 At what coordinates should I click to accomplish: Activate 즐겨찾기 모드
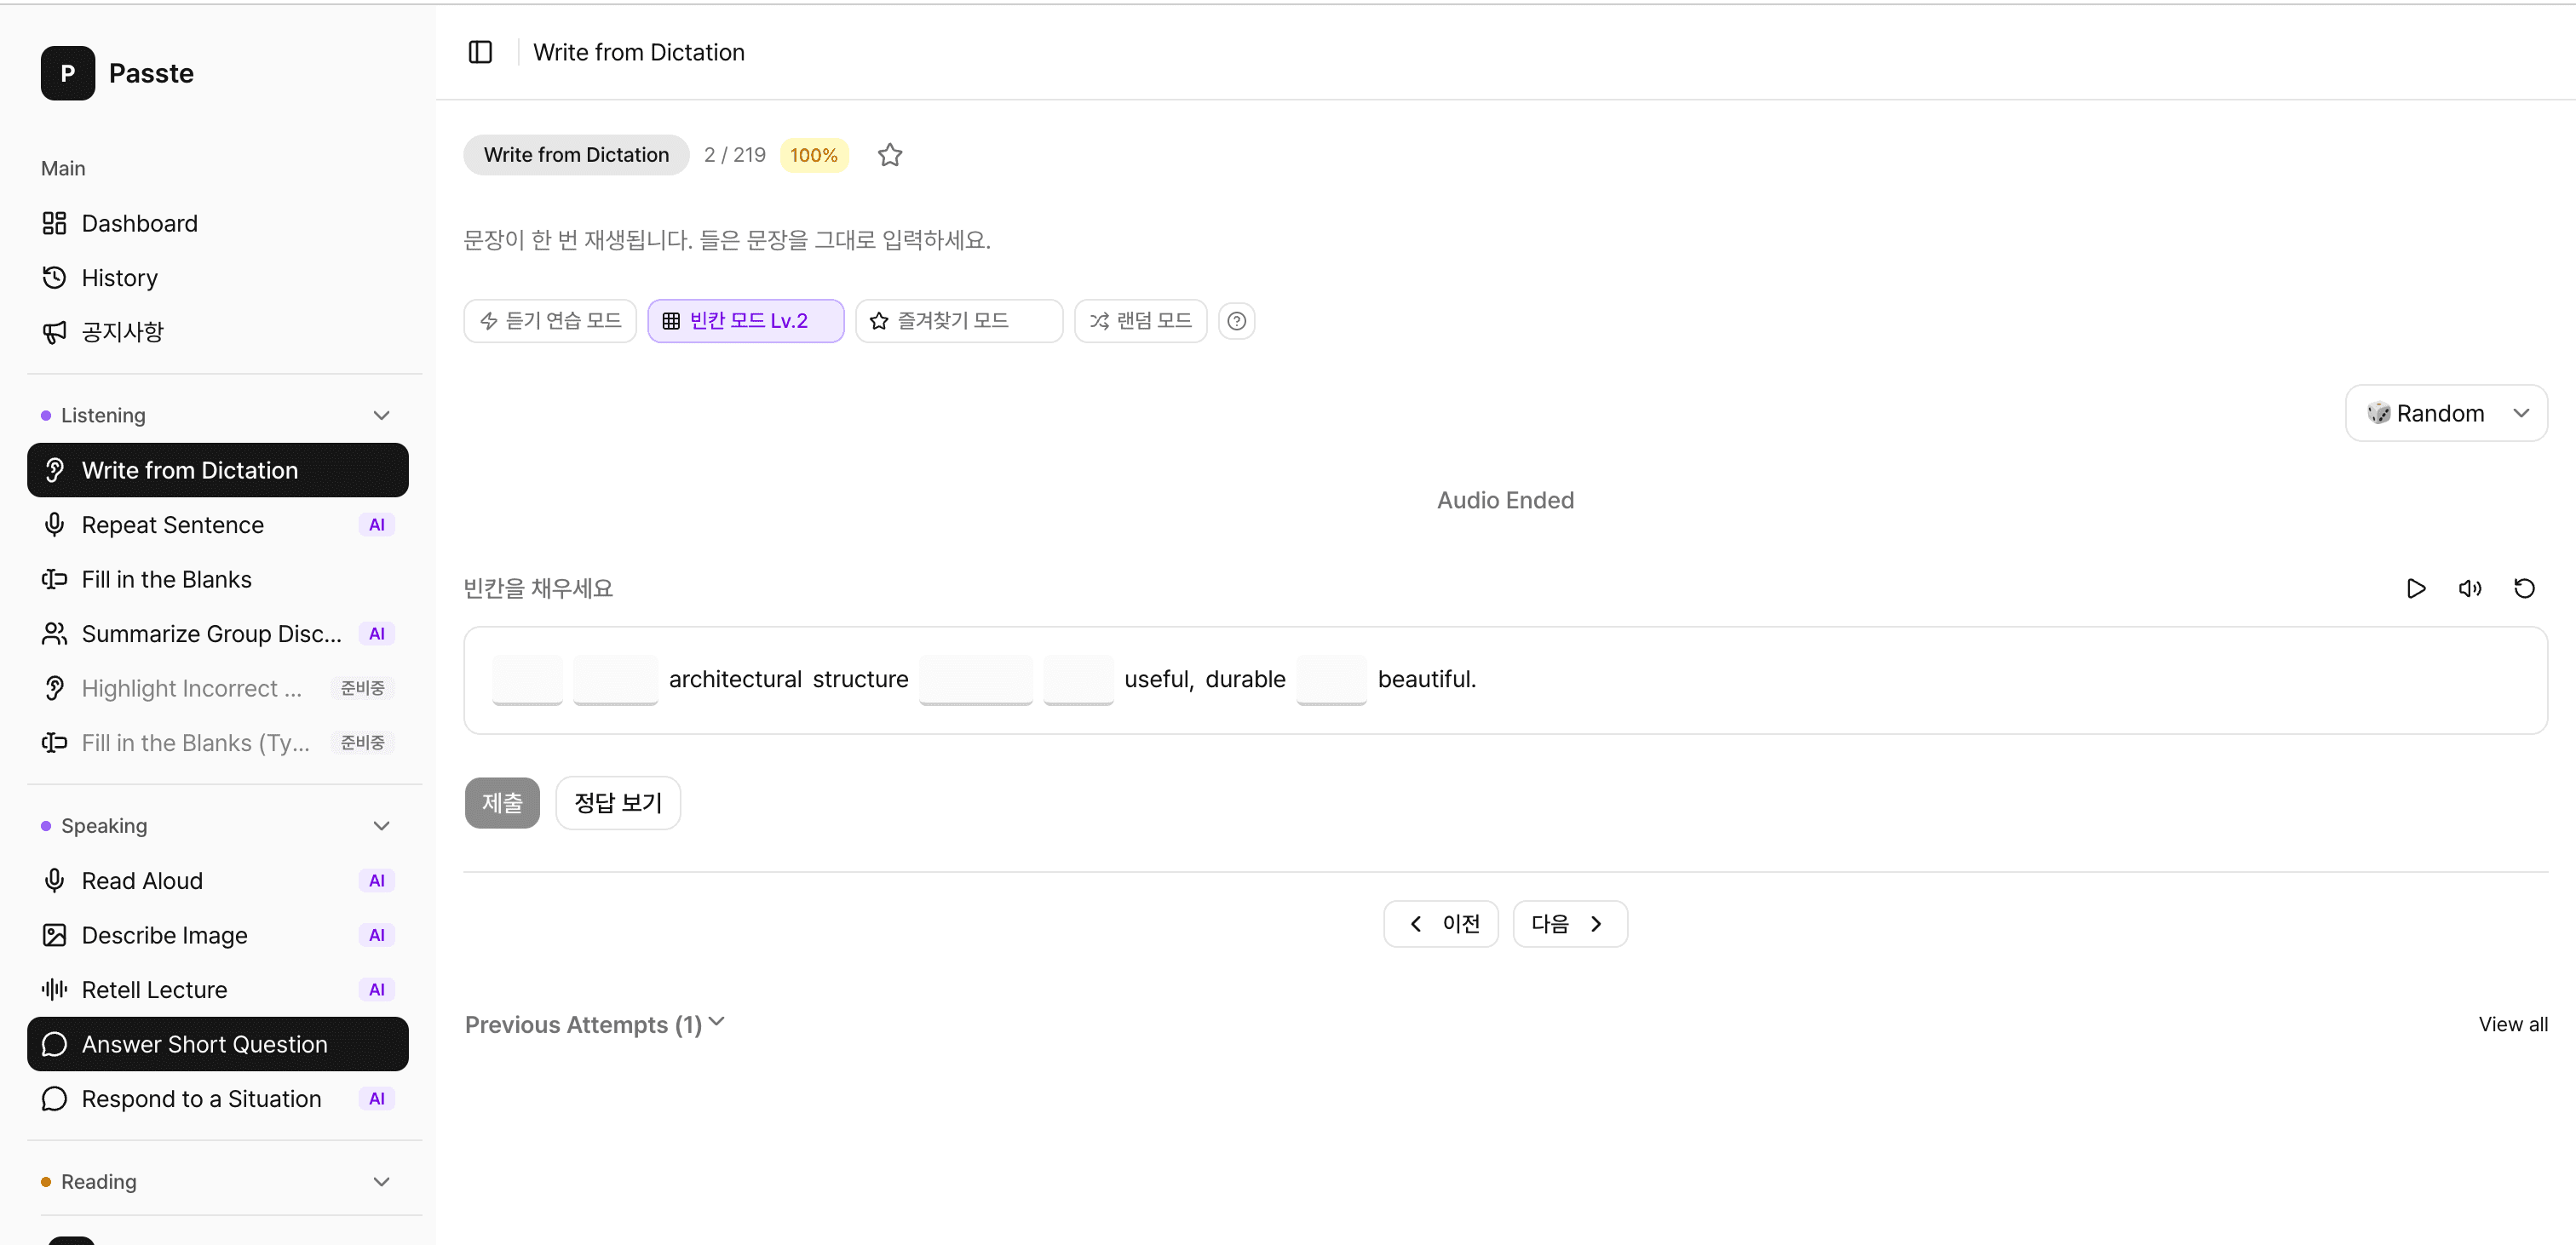coord(958,320)
